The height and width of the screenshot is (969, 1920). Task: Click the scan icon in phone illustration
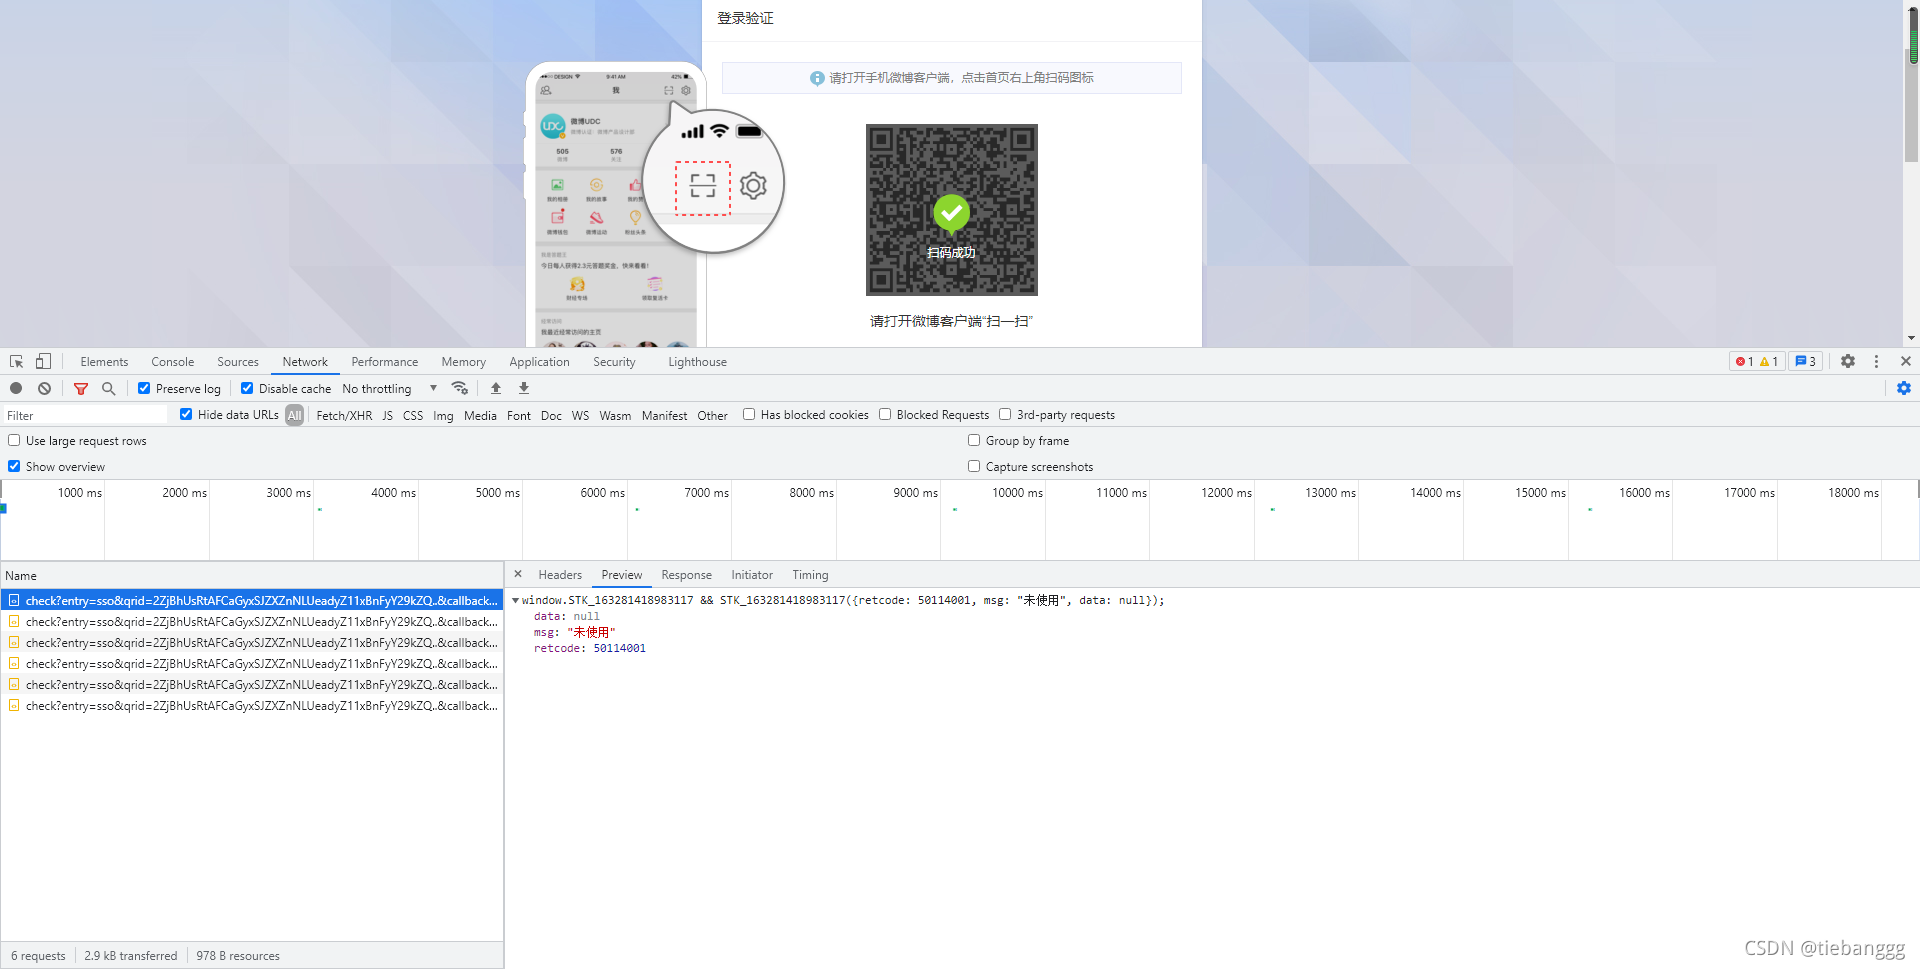(703, 186)
